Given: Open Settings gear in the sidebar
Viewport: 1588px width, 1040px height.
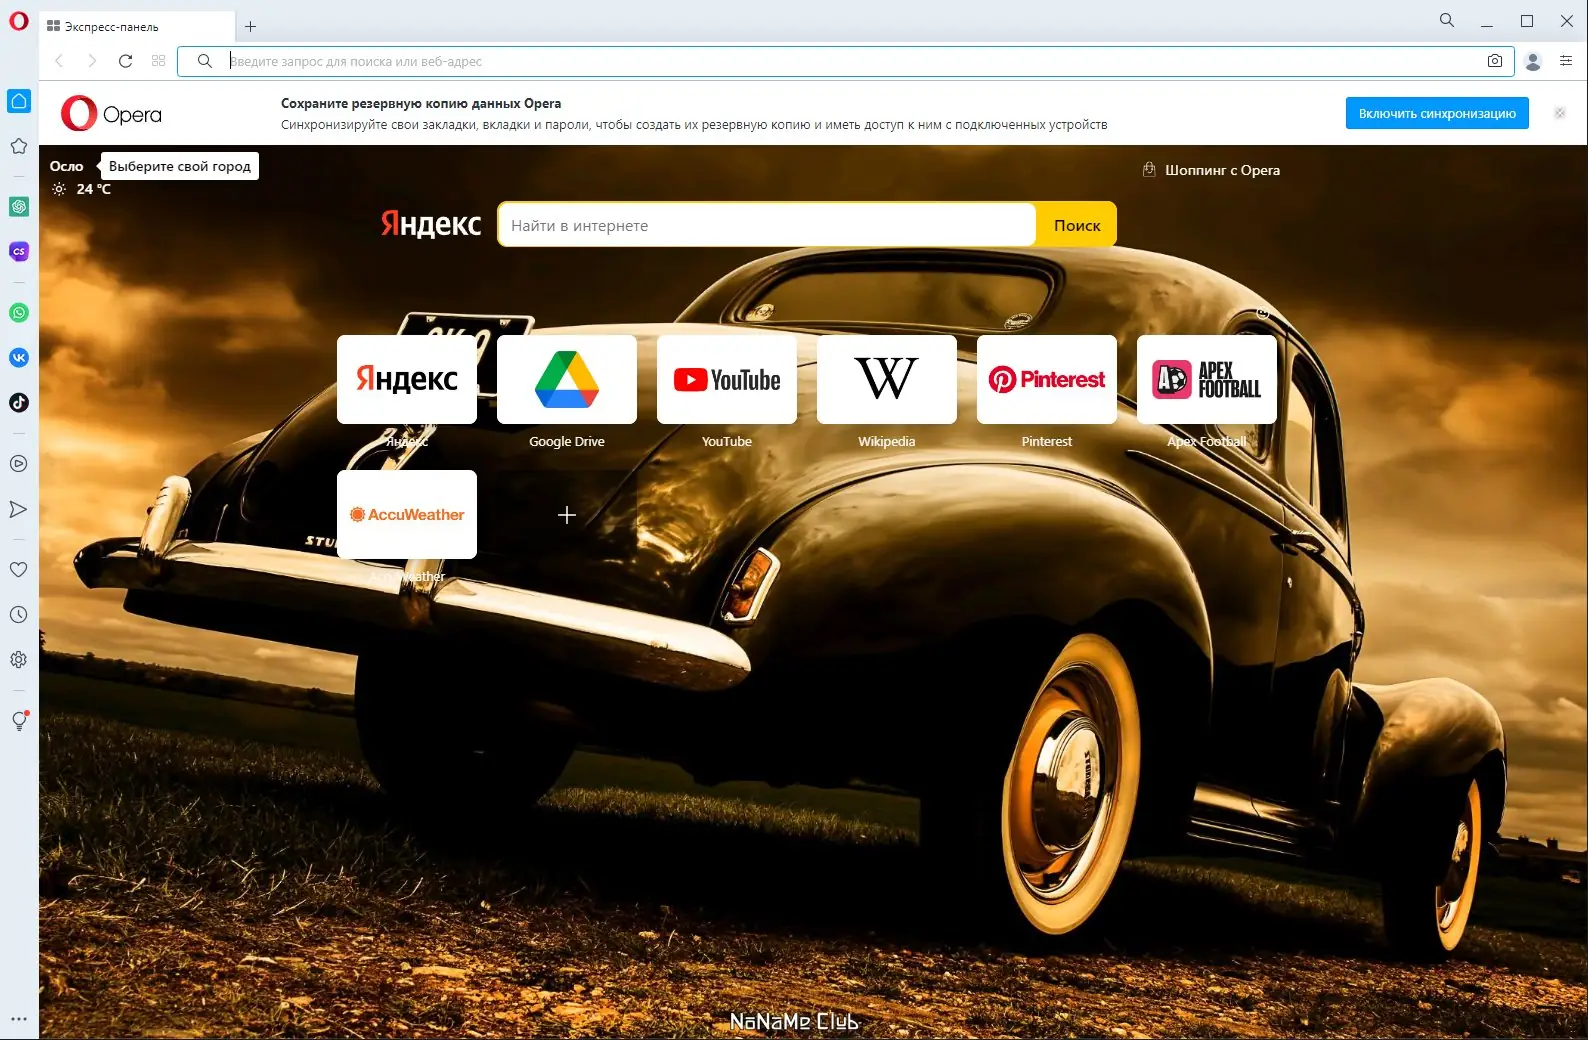Looking at the screenshot, I should 19,660.
